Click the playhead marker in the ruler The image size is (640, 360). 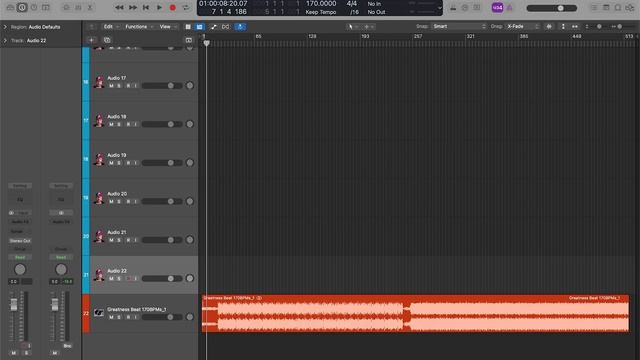[x=207, y=43]
